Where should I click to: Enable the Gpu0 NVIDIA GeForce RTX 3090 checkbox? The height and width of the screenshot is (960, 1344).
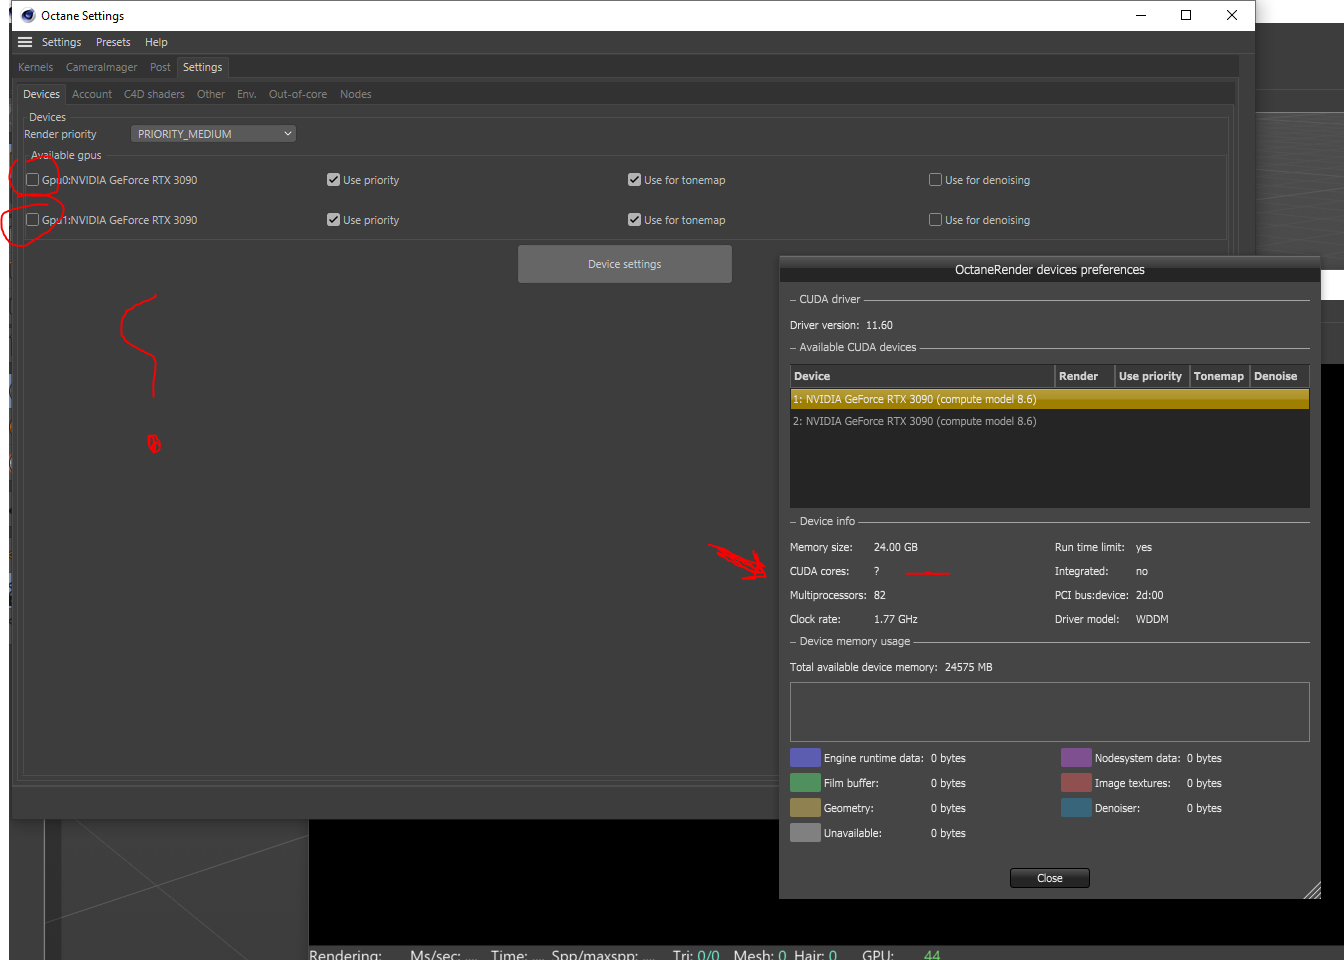coord(33,180)
